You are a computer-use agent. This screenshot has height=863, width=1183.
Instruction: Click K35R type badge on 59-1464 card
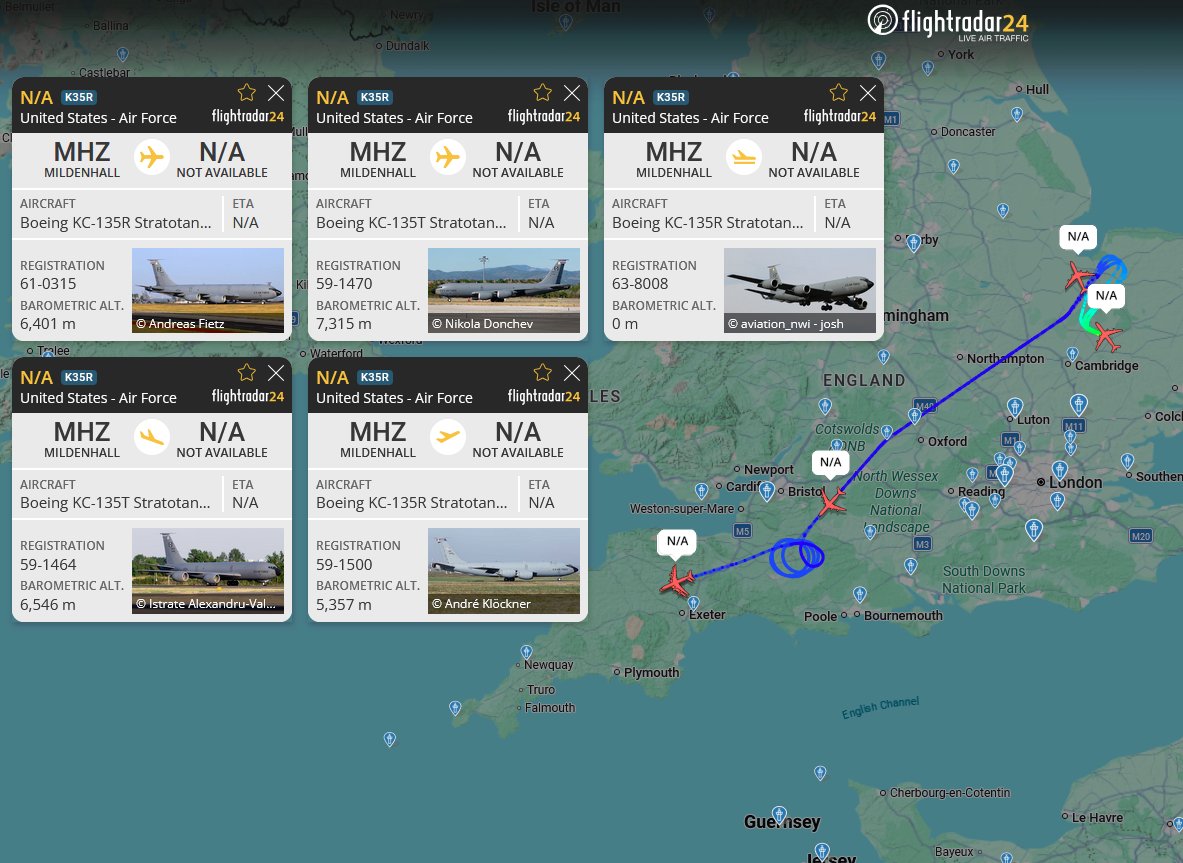(x=78, y=377)
